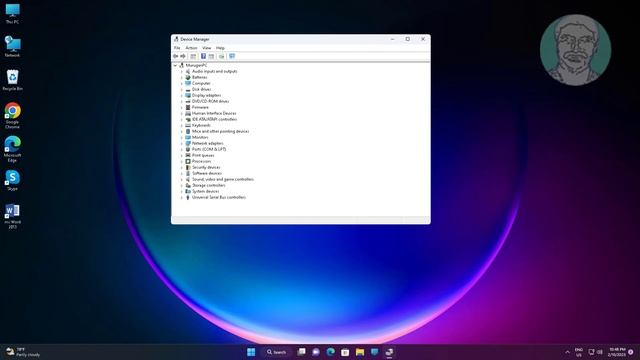
Task: Select the Software devices icon
Action: click(x=188, y=173)
